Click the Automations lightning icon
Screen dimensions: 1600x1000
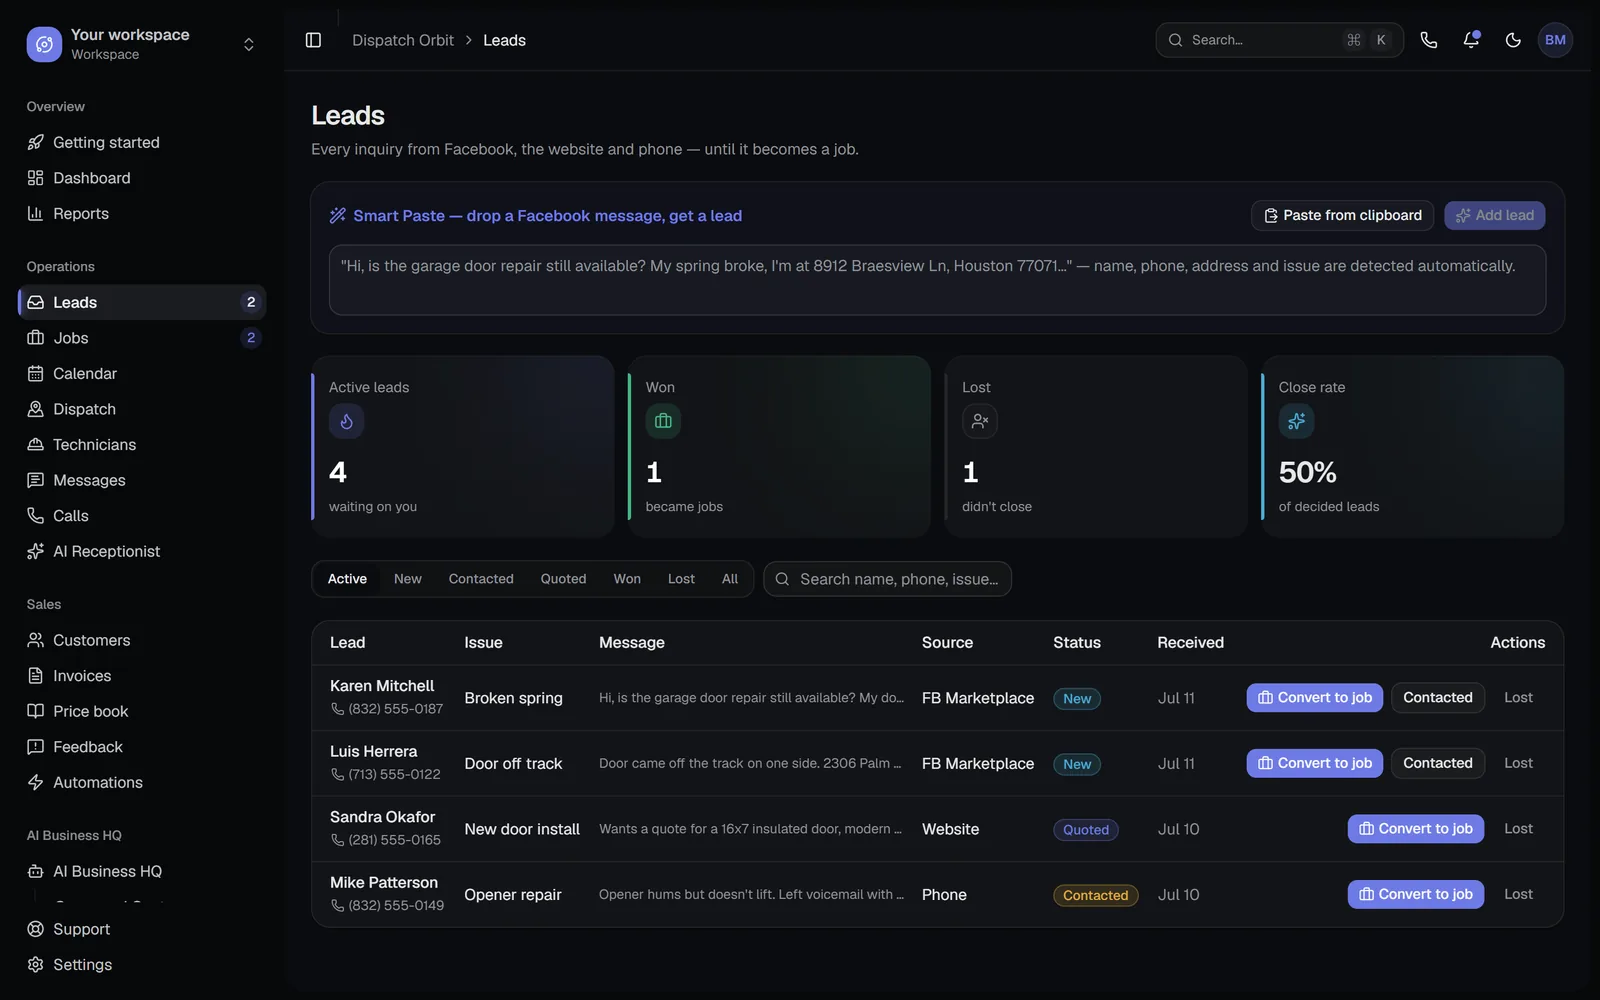click(x=36, y=782)
